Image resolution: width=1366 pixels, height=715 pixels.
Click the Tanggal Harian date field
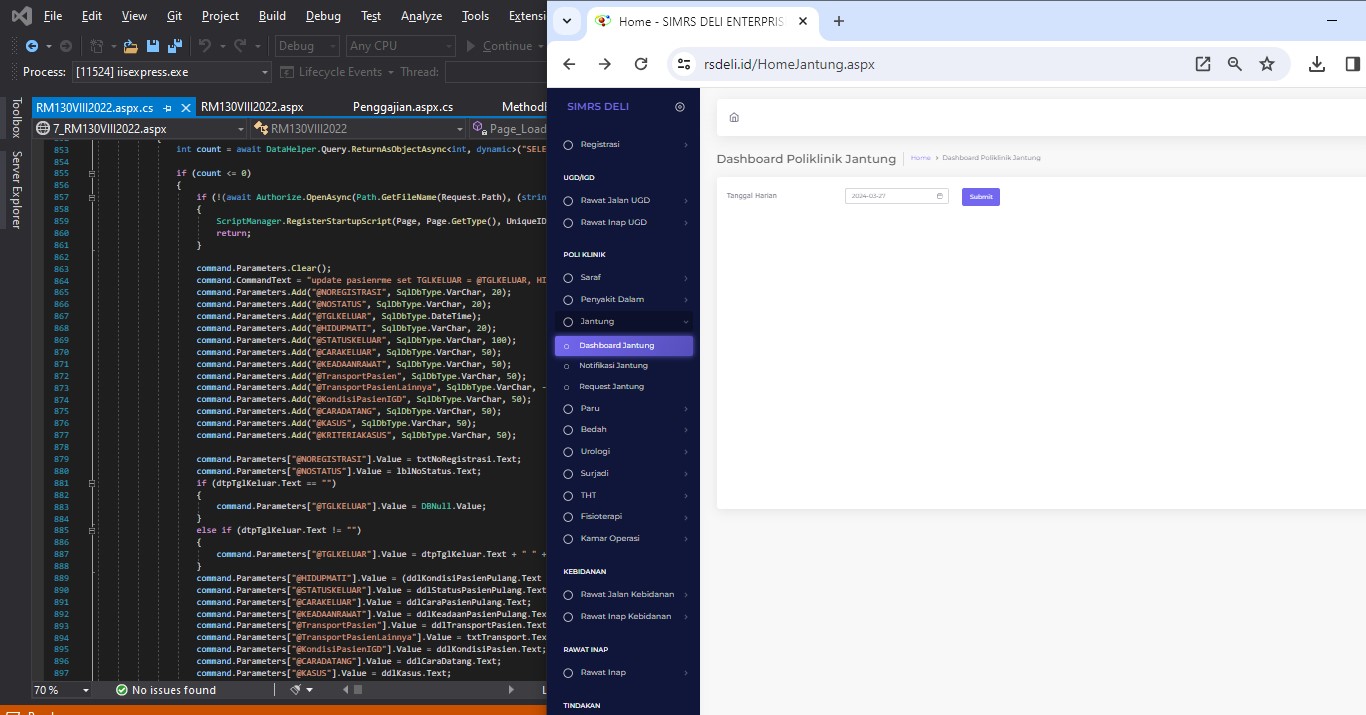(x=896, y=197)
